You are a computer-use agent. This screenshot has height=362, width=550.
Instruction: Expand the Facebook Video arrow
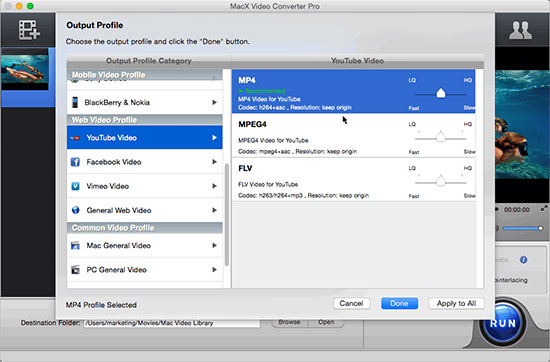point(214,162)
